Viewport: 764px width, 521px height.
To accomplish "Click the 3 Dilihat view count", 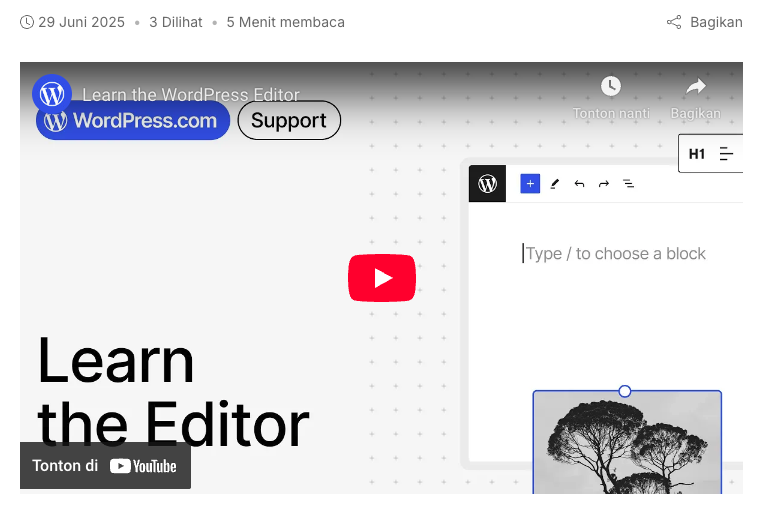I will (x=175, y=22).
